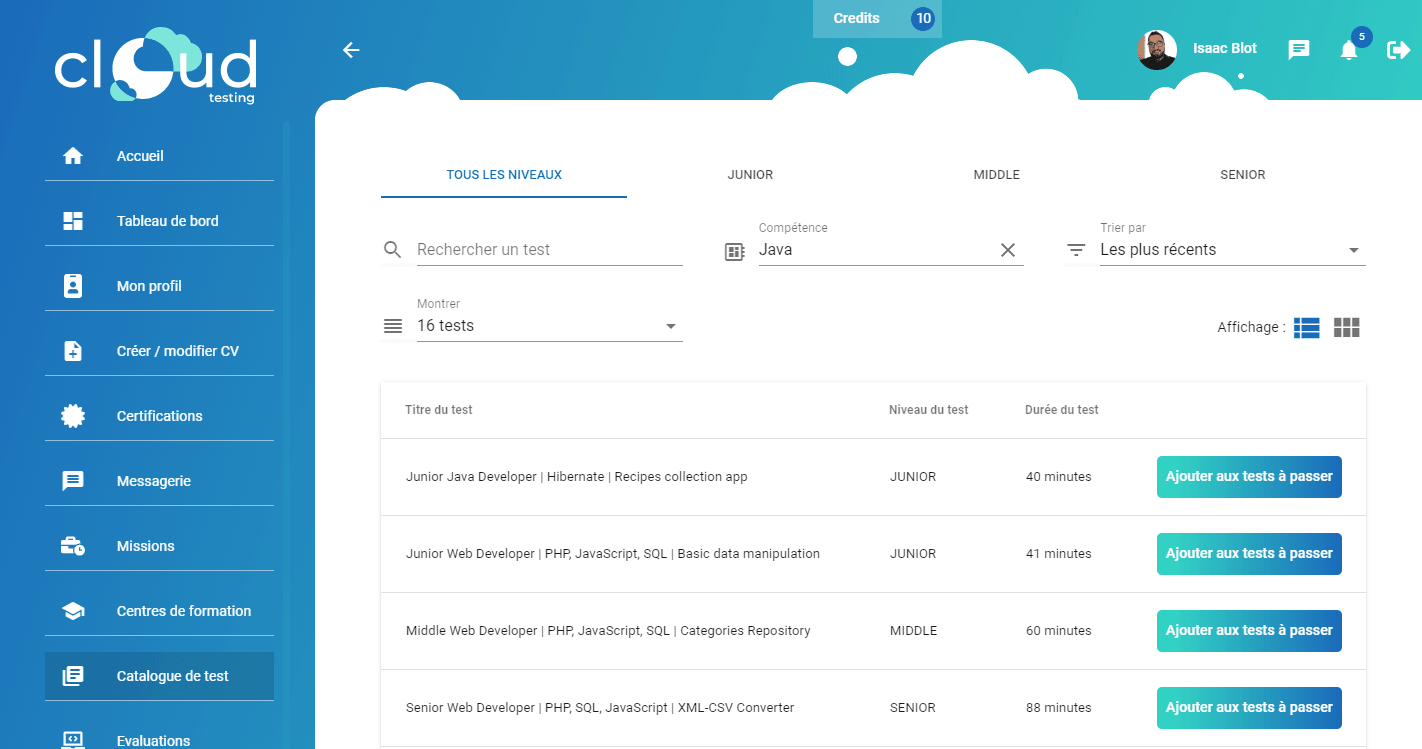This screenshot has width=1422, height=749.
Task: Open Créer / modifier CV menu item
Action: coord(159,351)
